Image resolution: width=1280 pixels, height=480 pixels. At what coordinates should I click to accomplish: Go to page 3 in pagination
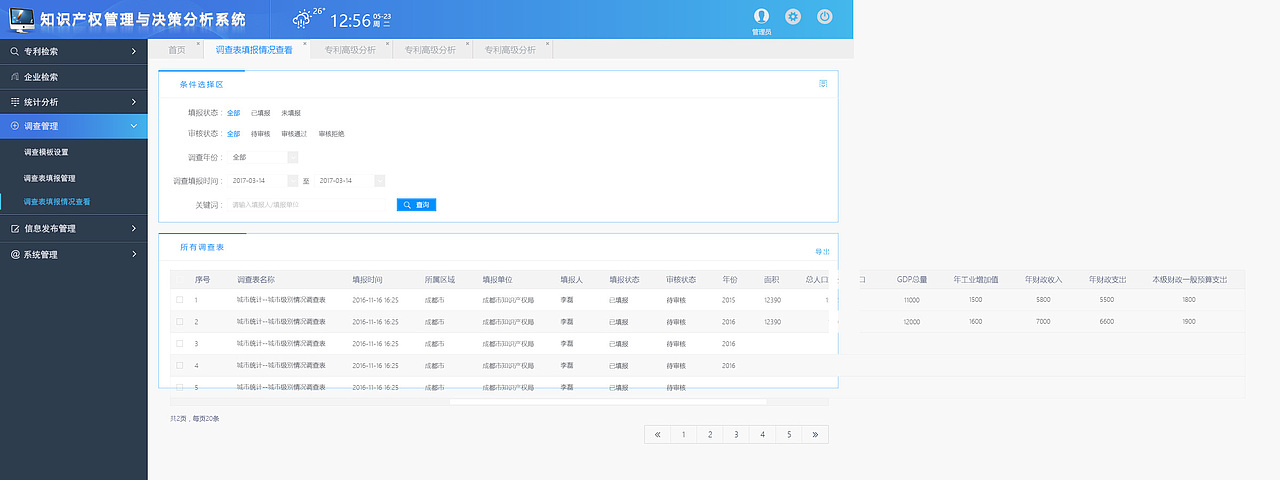736,434
